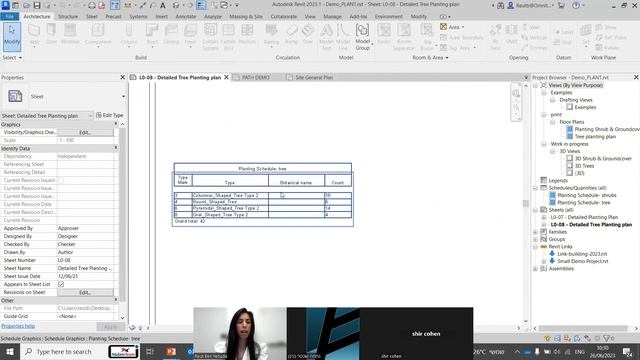This screenshot has width=640, height=360.
Task: Collapse the Sheets (all) node
Action: pyautogui.click(x=536, y=210)
